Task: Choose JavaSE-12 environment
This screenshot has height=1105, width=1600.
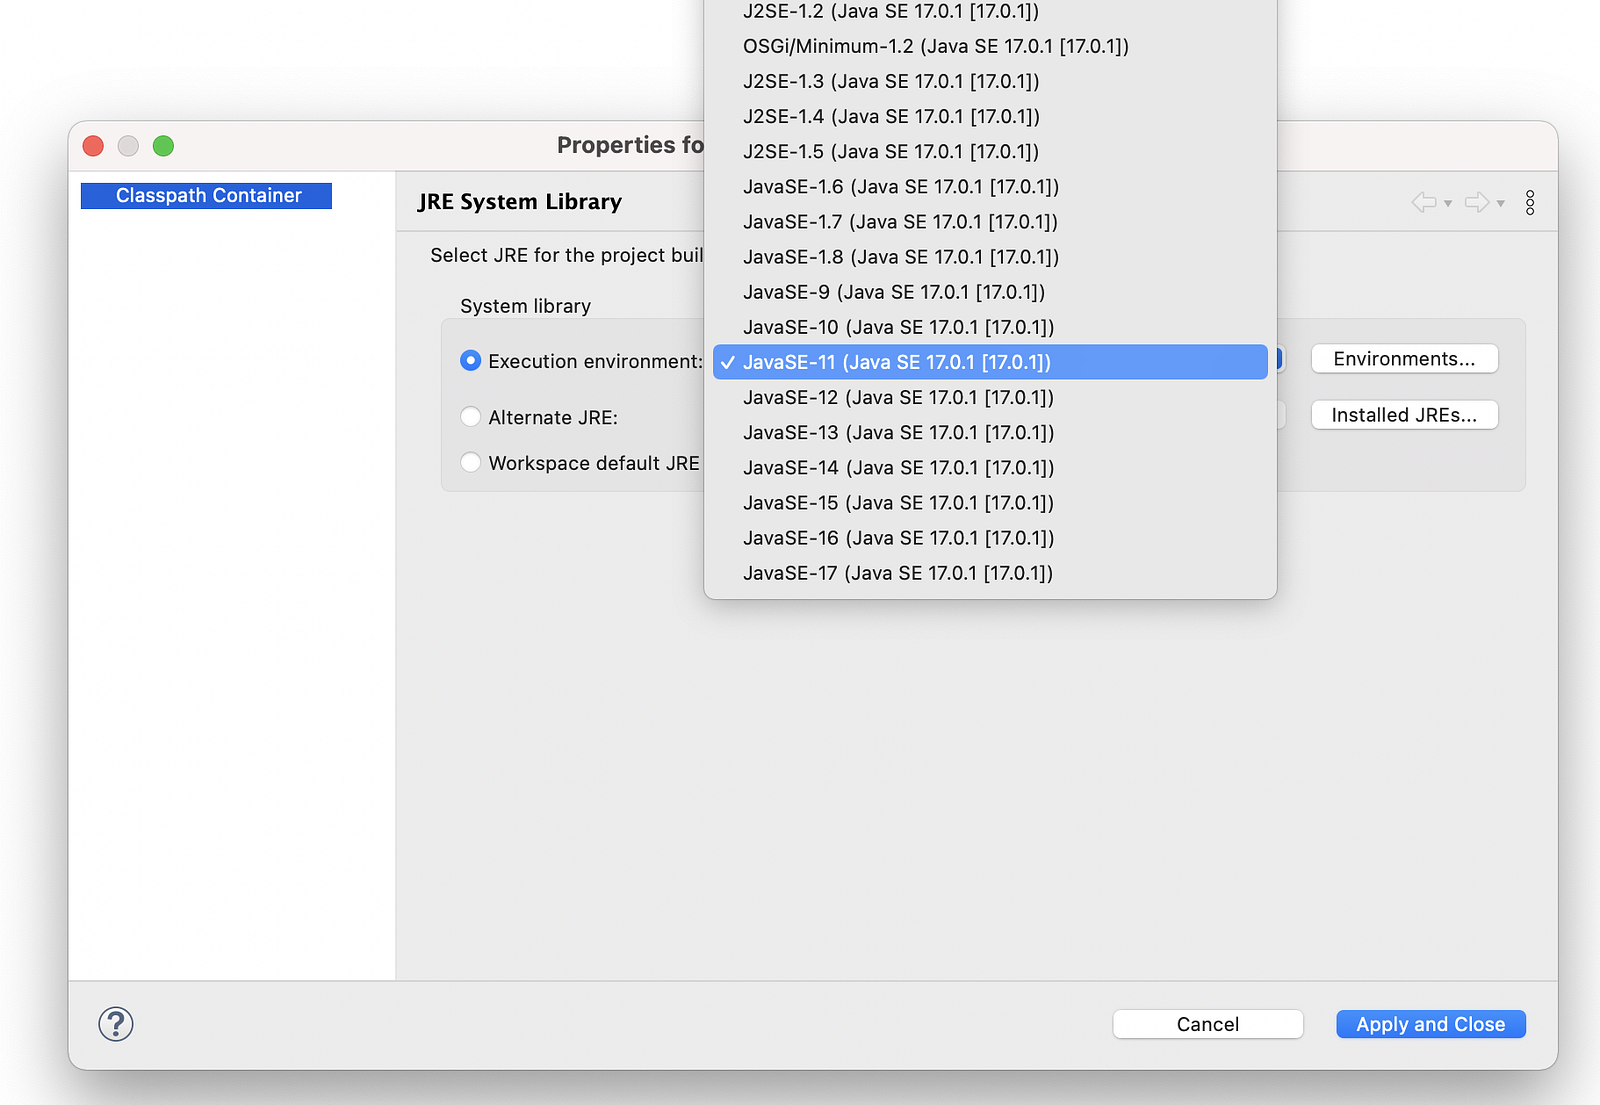Action: tap(990, 397)
